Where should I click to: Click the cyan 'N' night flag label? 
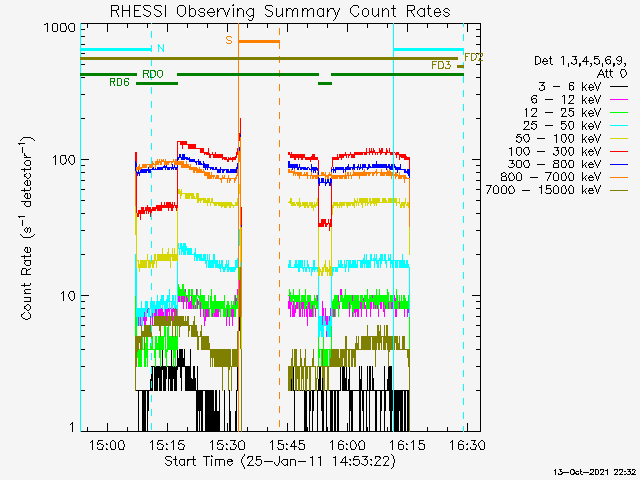pos(161,48)
